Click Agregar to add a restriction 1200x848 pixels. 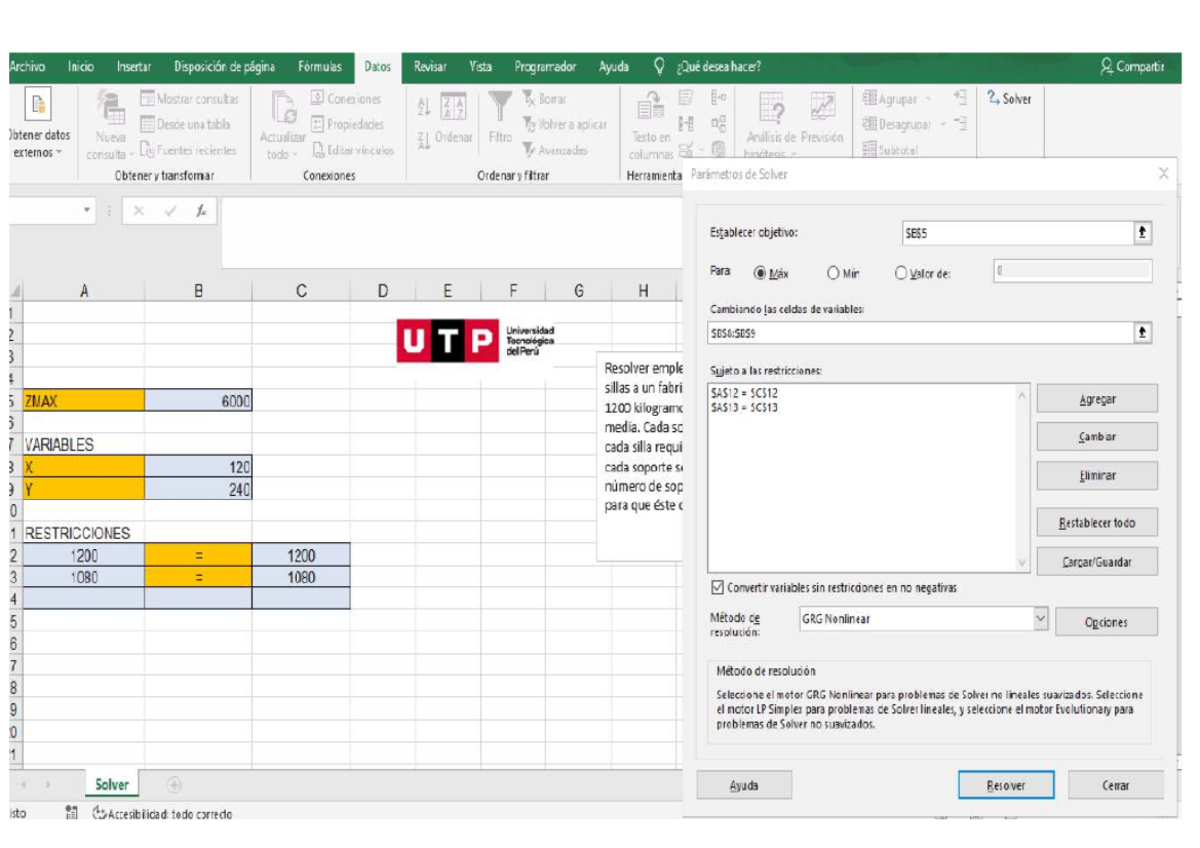click(1102, 397)
